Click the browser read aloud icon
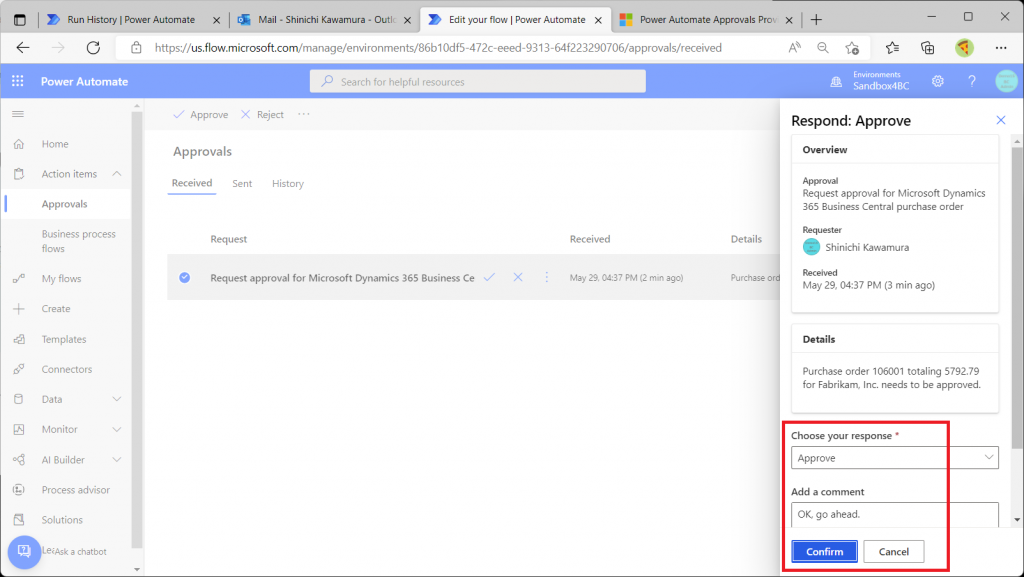 (794, 48)
